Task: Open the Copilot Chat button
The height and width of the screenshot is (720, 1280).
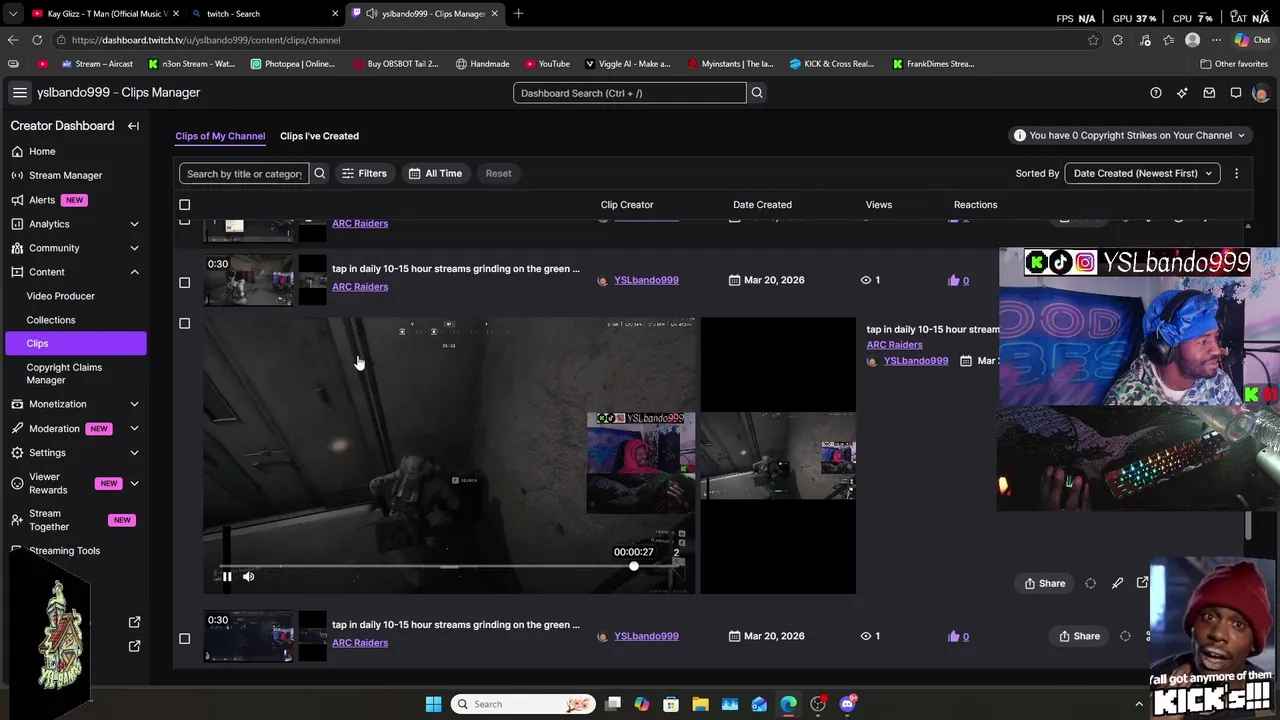Action: (x=1254, y=40)
